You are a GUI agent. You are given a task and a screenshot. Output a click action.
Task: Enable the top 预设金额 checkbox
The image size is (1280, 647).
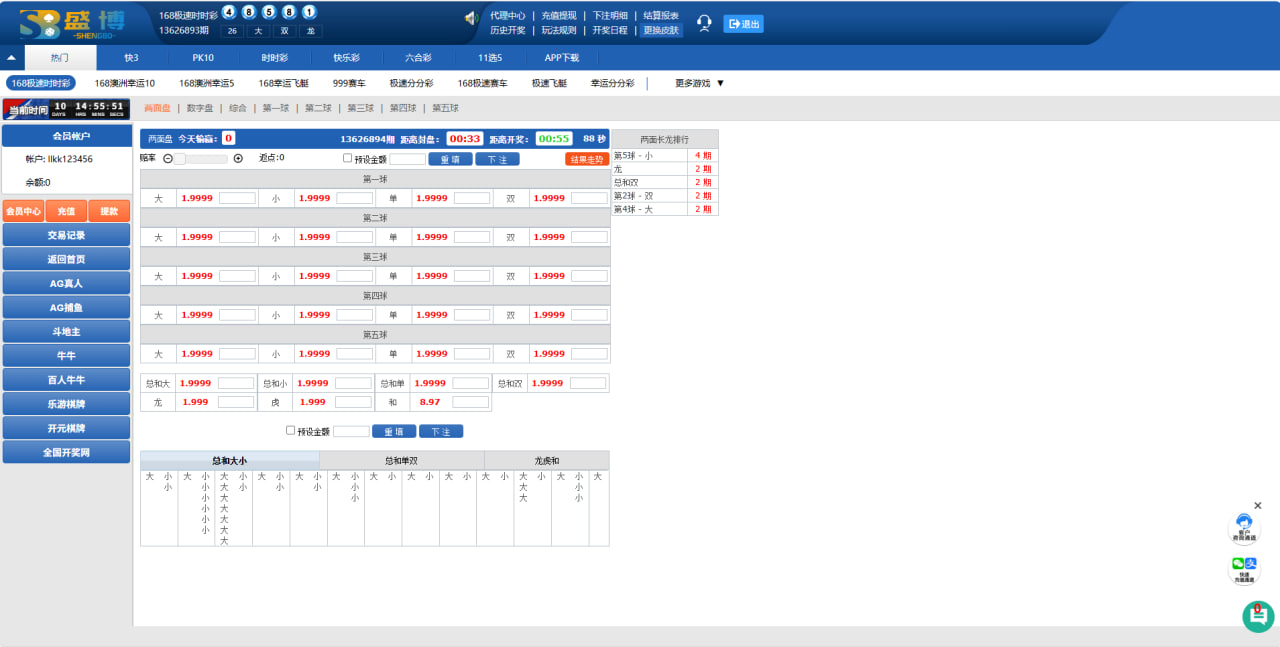(347, 158)
